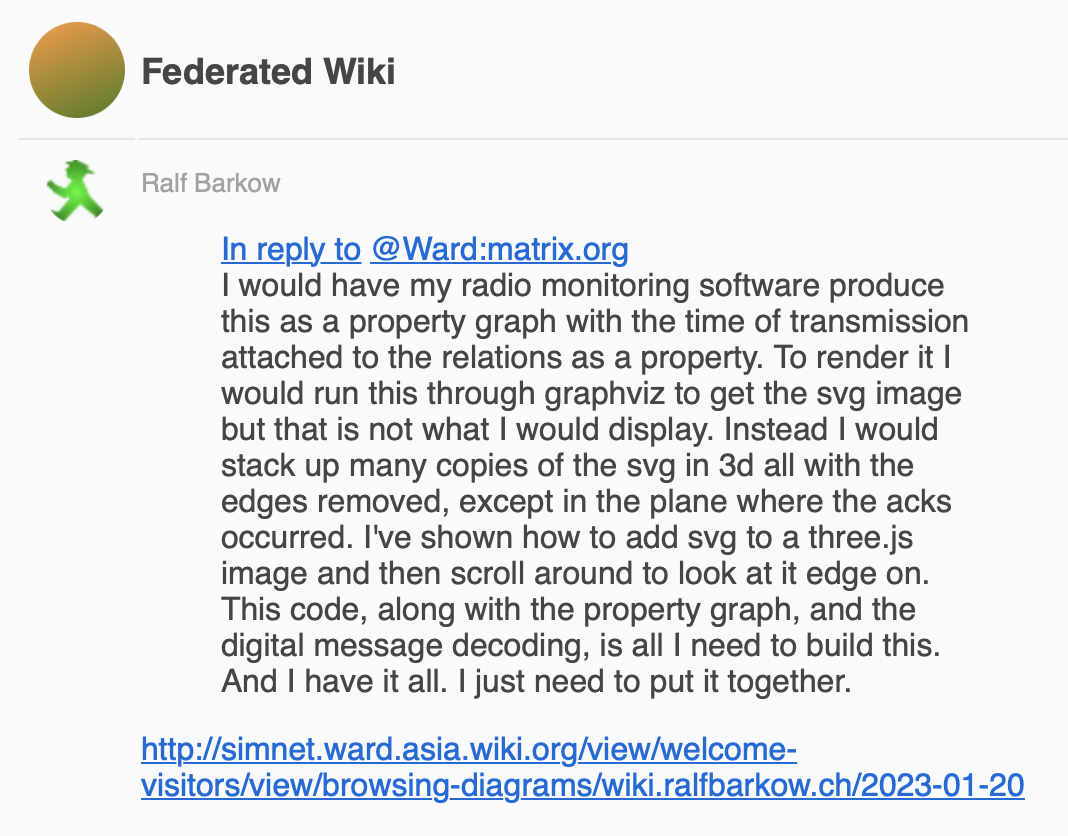The image size is (1068, 836).
Task: Click the line beginning "but that is not"
Action: point(580,429)
